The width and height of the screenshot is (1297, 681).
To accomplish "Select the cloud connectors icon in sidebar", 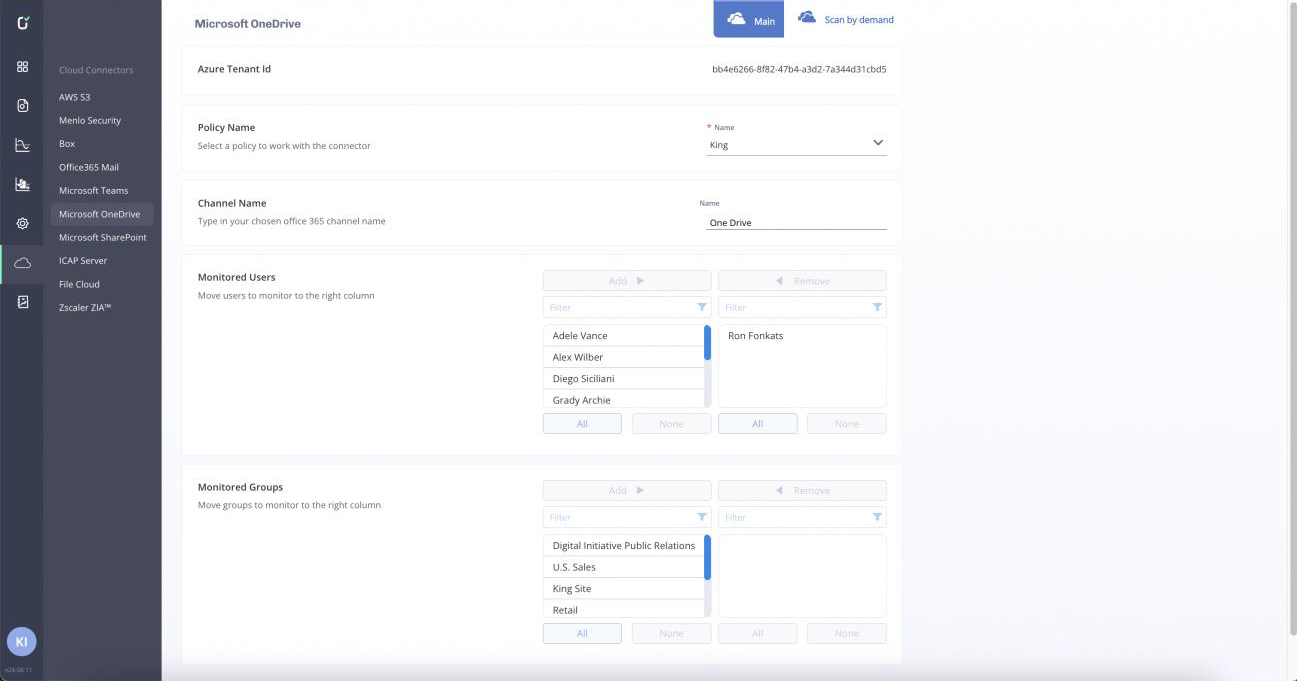I will [x=22, y=263].
